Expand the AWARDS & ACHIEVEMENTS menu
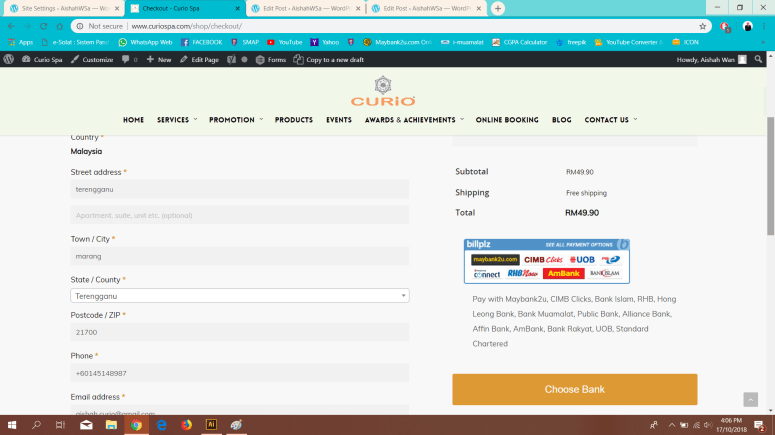 pos(414,120)
